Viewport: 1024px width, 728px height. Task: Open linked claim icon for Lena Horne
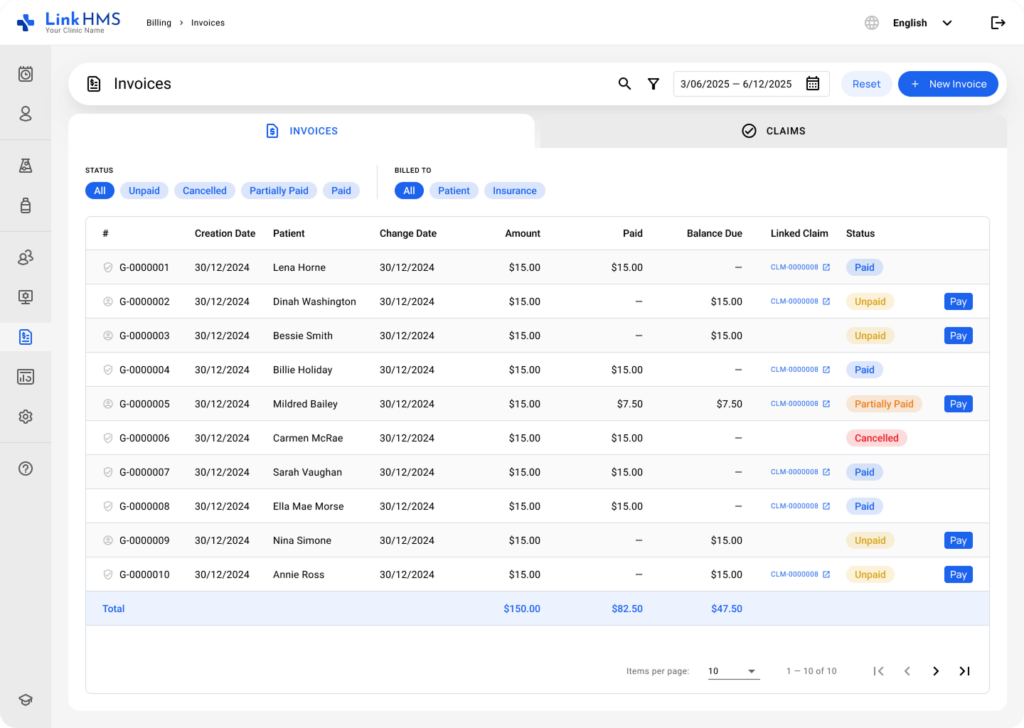pyautogui.click(x=826, y=267)
